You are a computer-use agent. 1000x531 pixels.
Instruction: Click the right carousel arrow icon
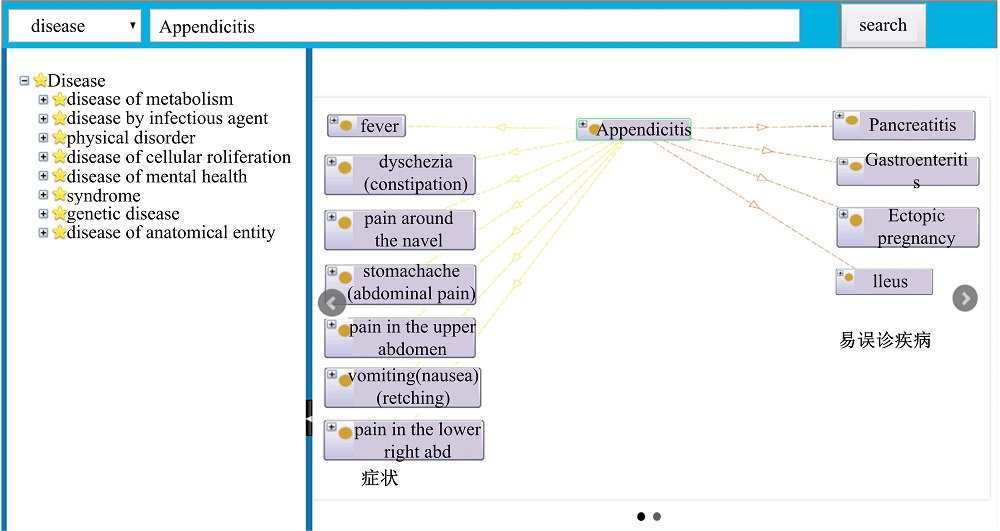click(x=964, y=298)
